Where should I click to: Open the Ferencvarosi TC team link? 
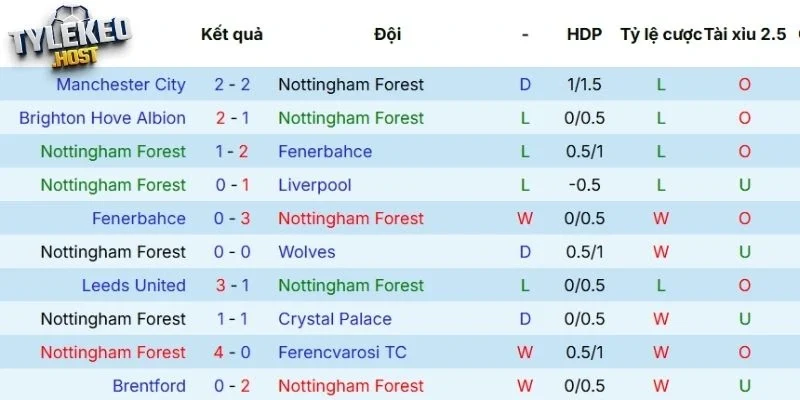click(342, 352)
